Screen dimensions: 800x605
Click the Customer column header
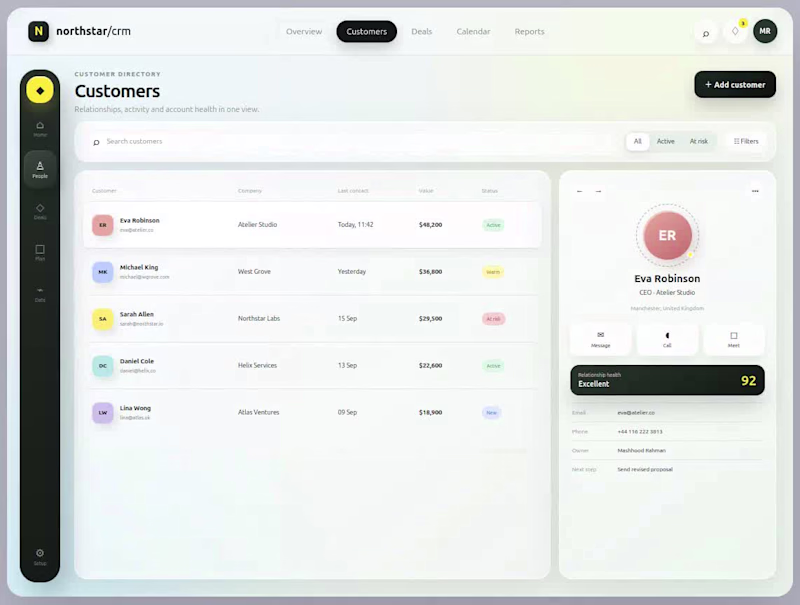tap(104, 191)
